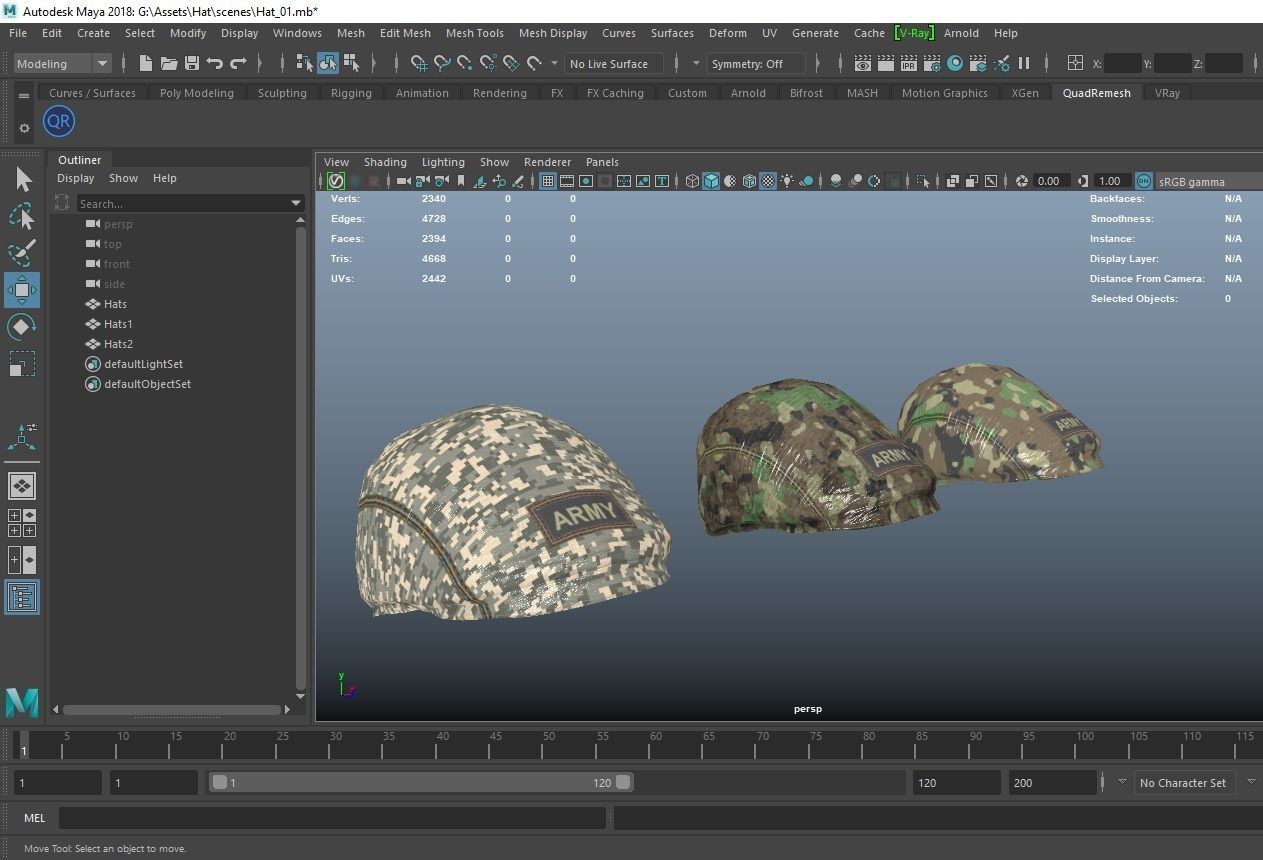Activate the Rotate tool in the toolbox

click(x=22, y=327)
